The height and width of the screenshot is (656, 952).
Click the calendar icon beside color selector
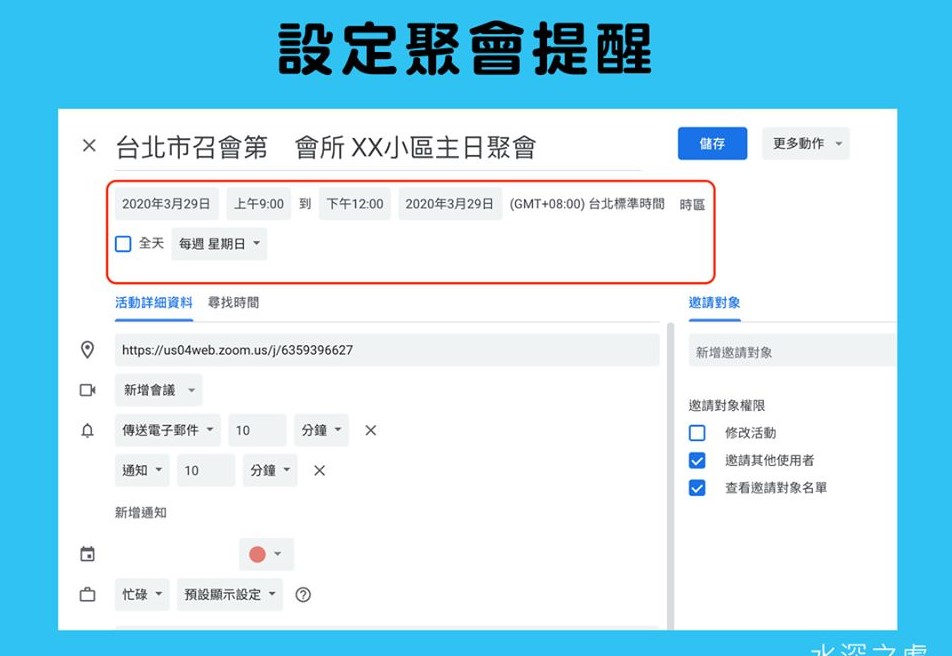pyautogui.click(x=88, y=554)
